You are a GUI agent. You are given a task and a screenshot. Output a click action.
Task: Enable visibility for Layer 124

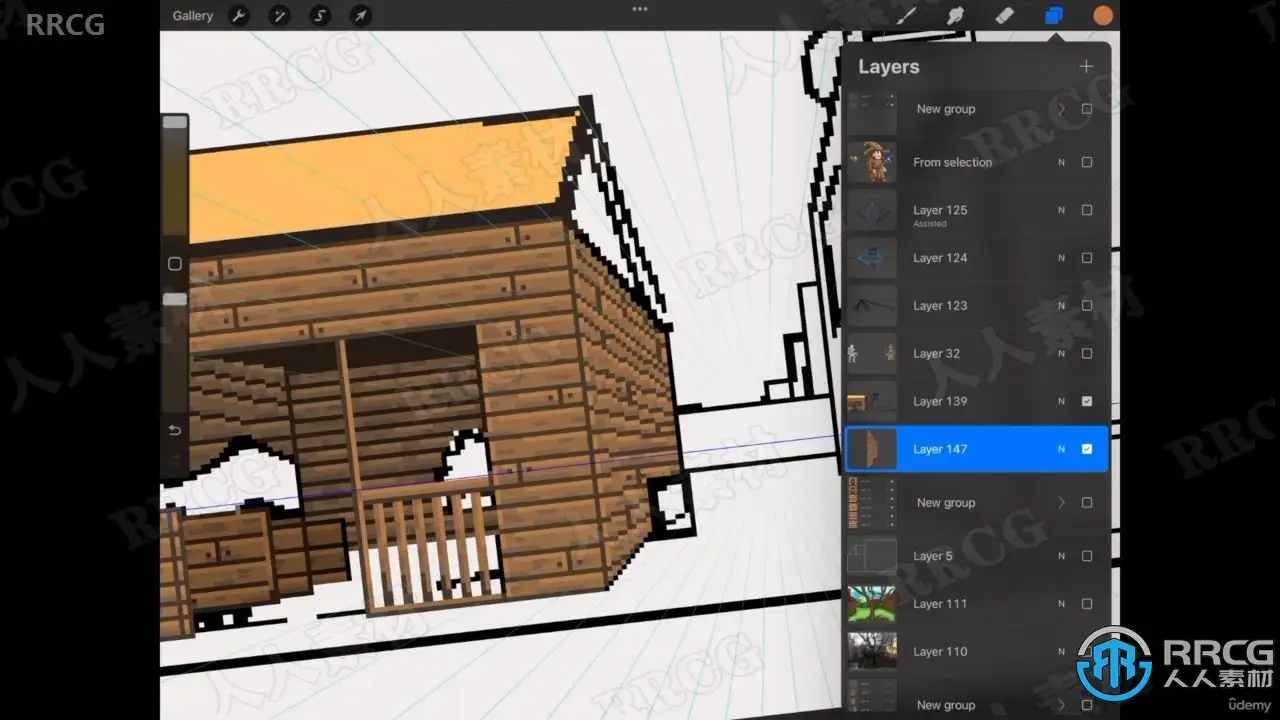tap(1087, 258)
